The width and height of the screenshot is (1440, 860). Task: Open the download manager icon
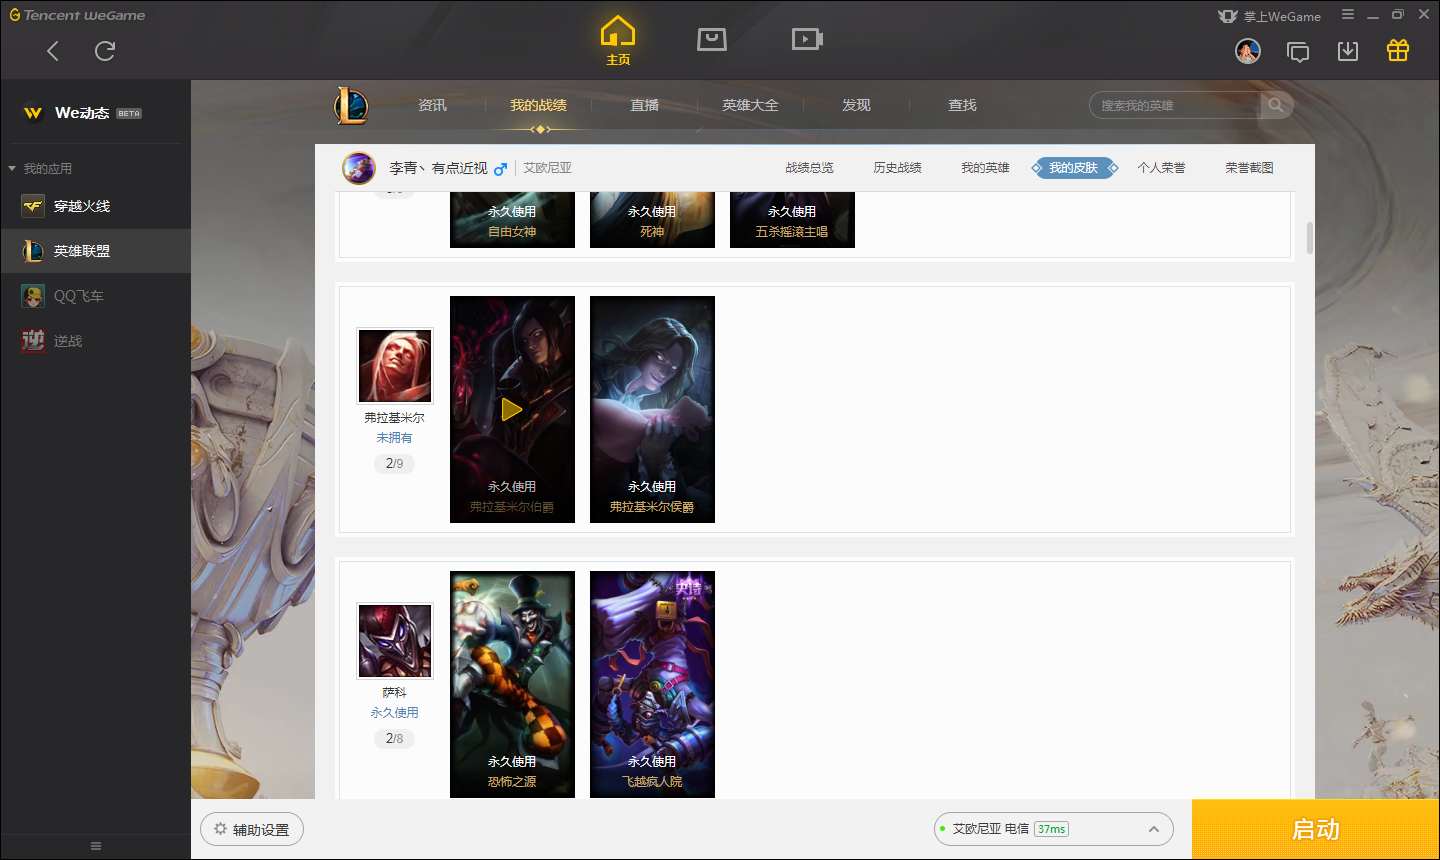point(1348,51)
